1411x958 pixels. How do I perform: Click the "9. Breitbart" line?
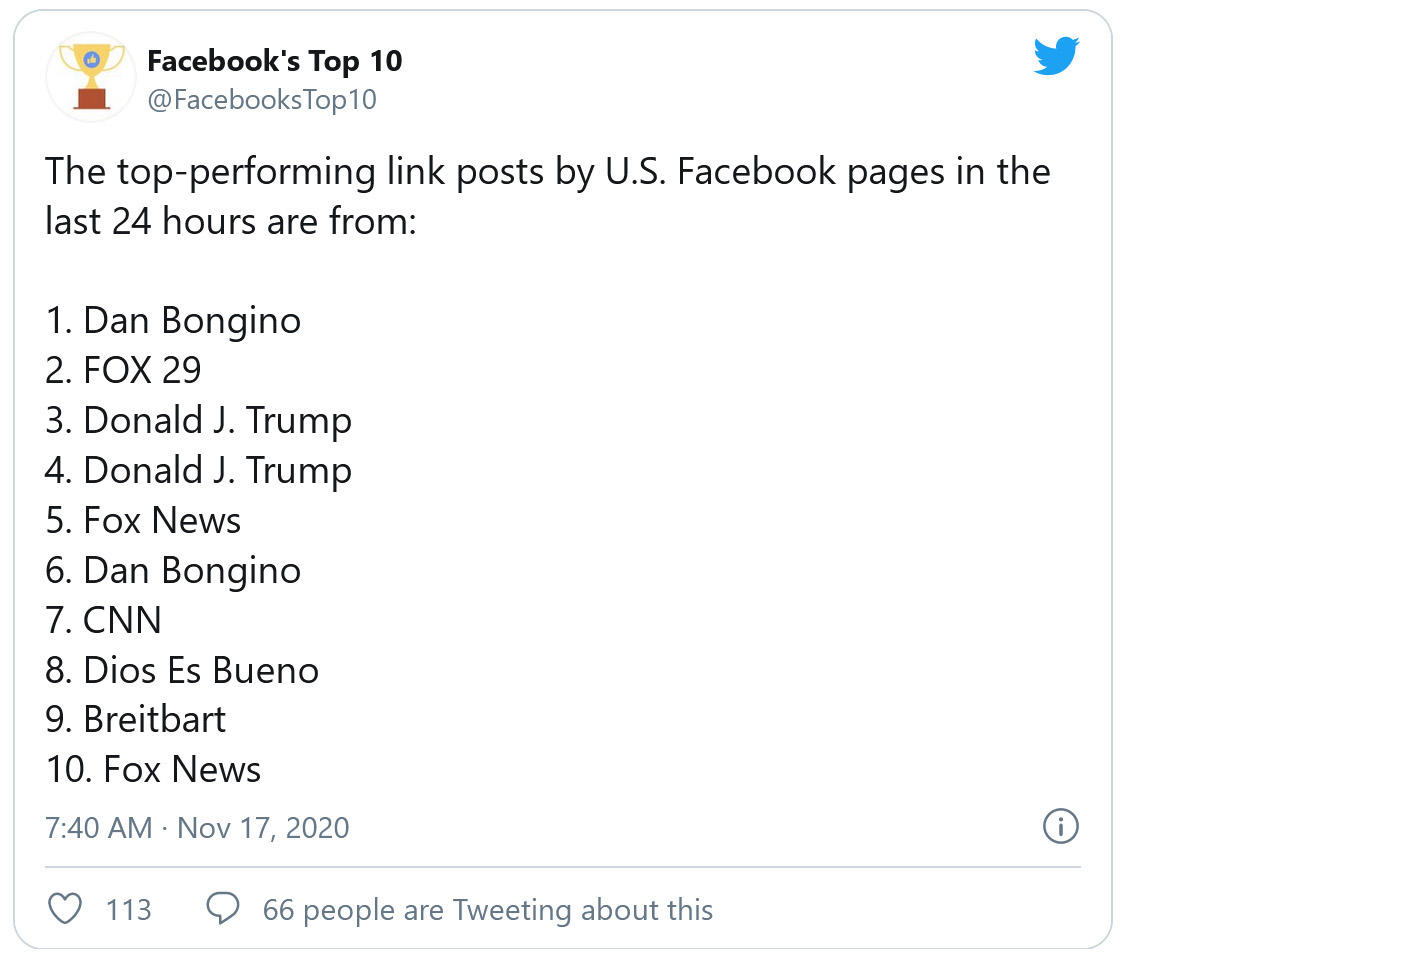point(135,720)
